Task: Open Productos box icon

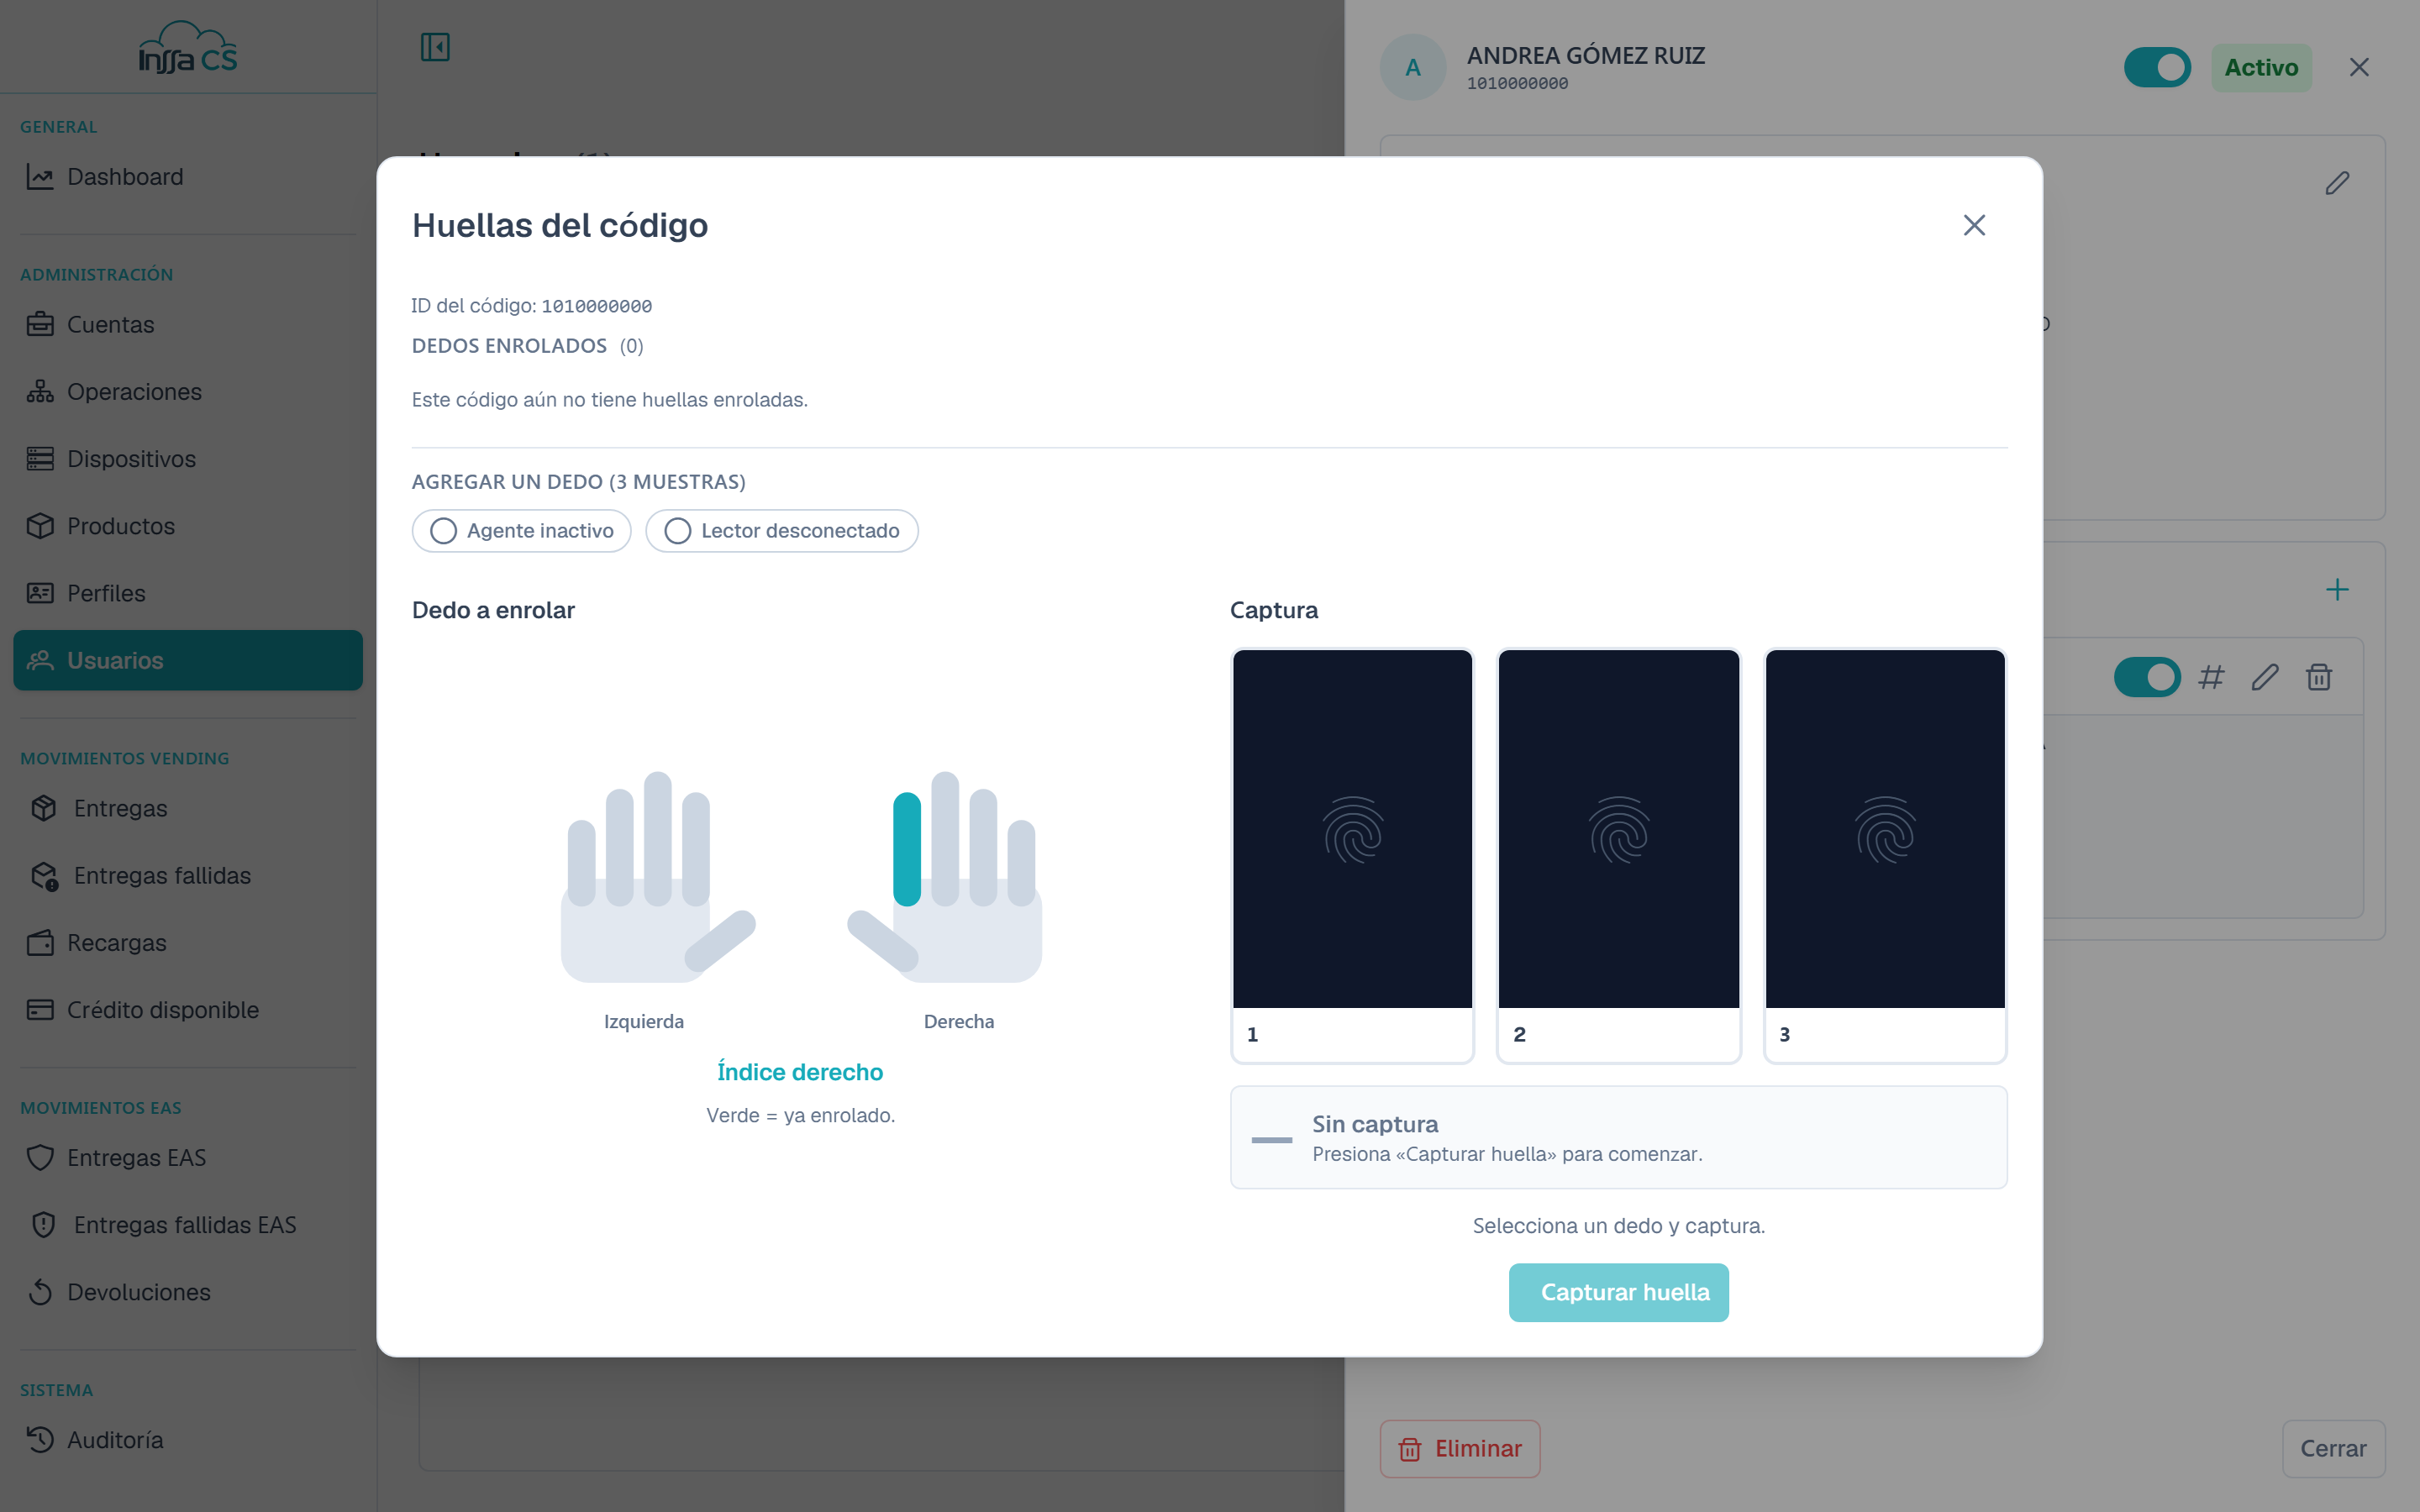Action: (40, 526)
